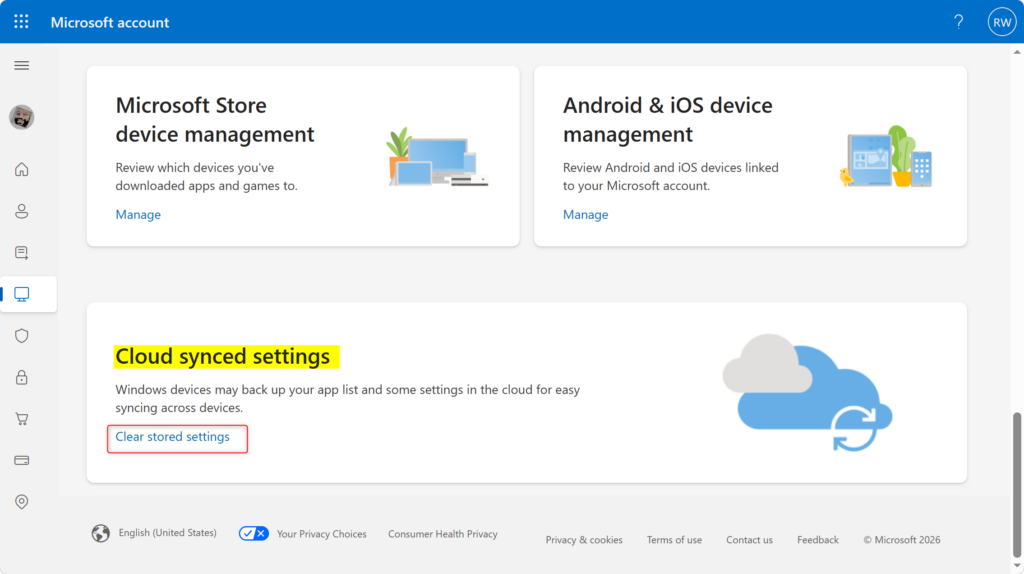
Task: Open English (United States) language selector
Action: click(167, 533)
